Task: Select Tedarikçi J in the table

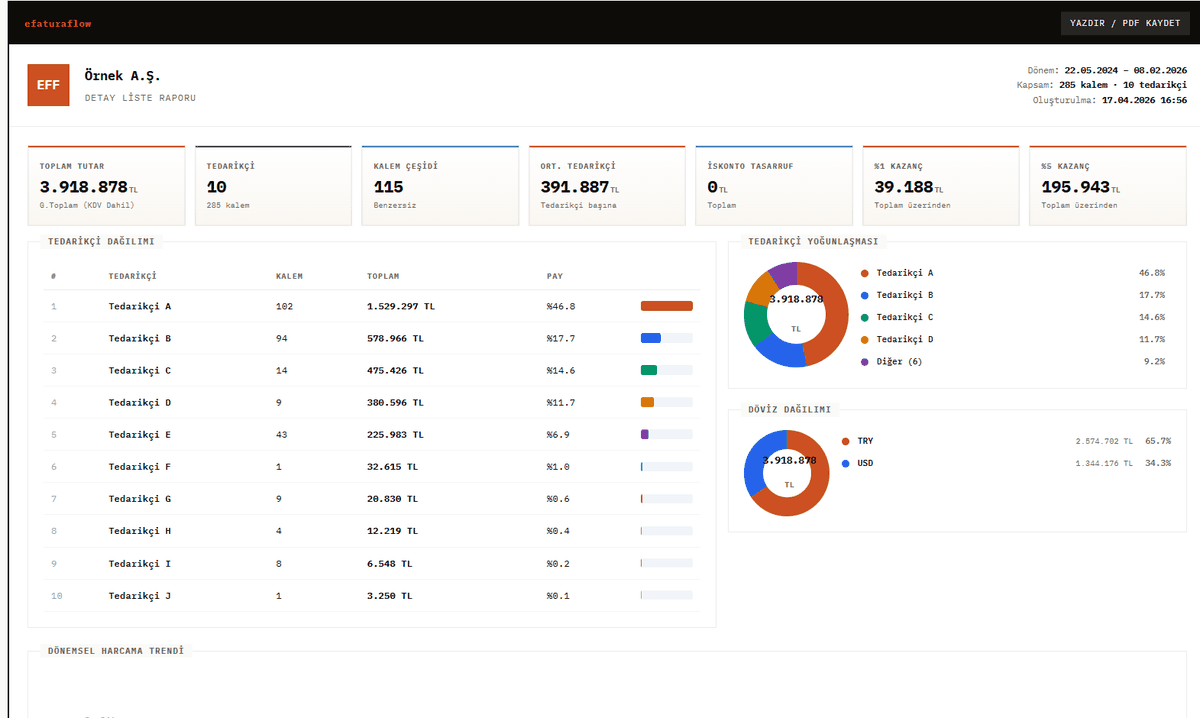Action: tap(140, 596)
